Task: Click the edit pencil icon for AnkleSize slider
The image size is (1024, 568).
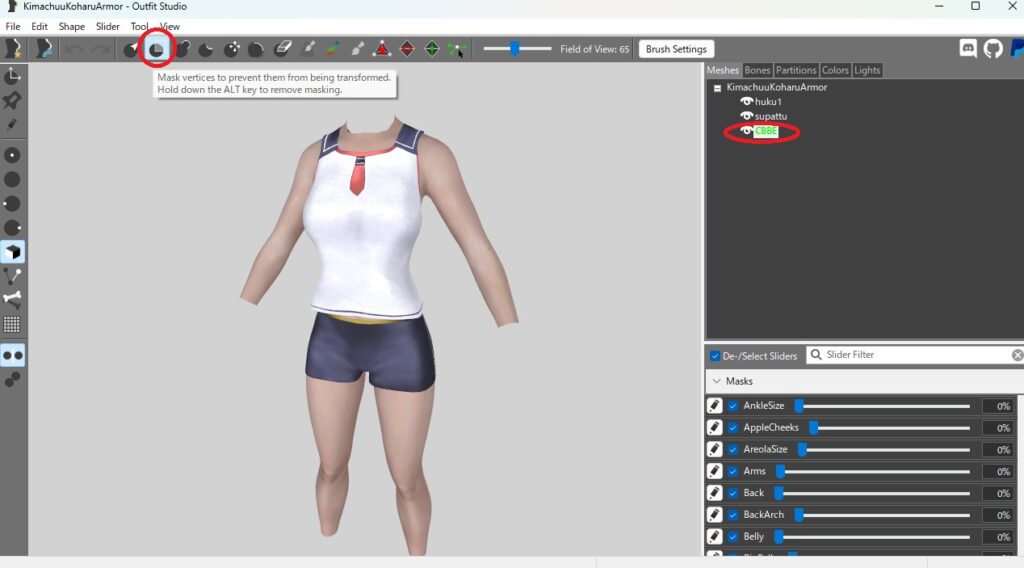Action: click(x=715, y=406)
